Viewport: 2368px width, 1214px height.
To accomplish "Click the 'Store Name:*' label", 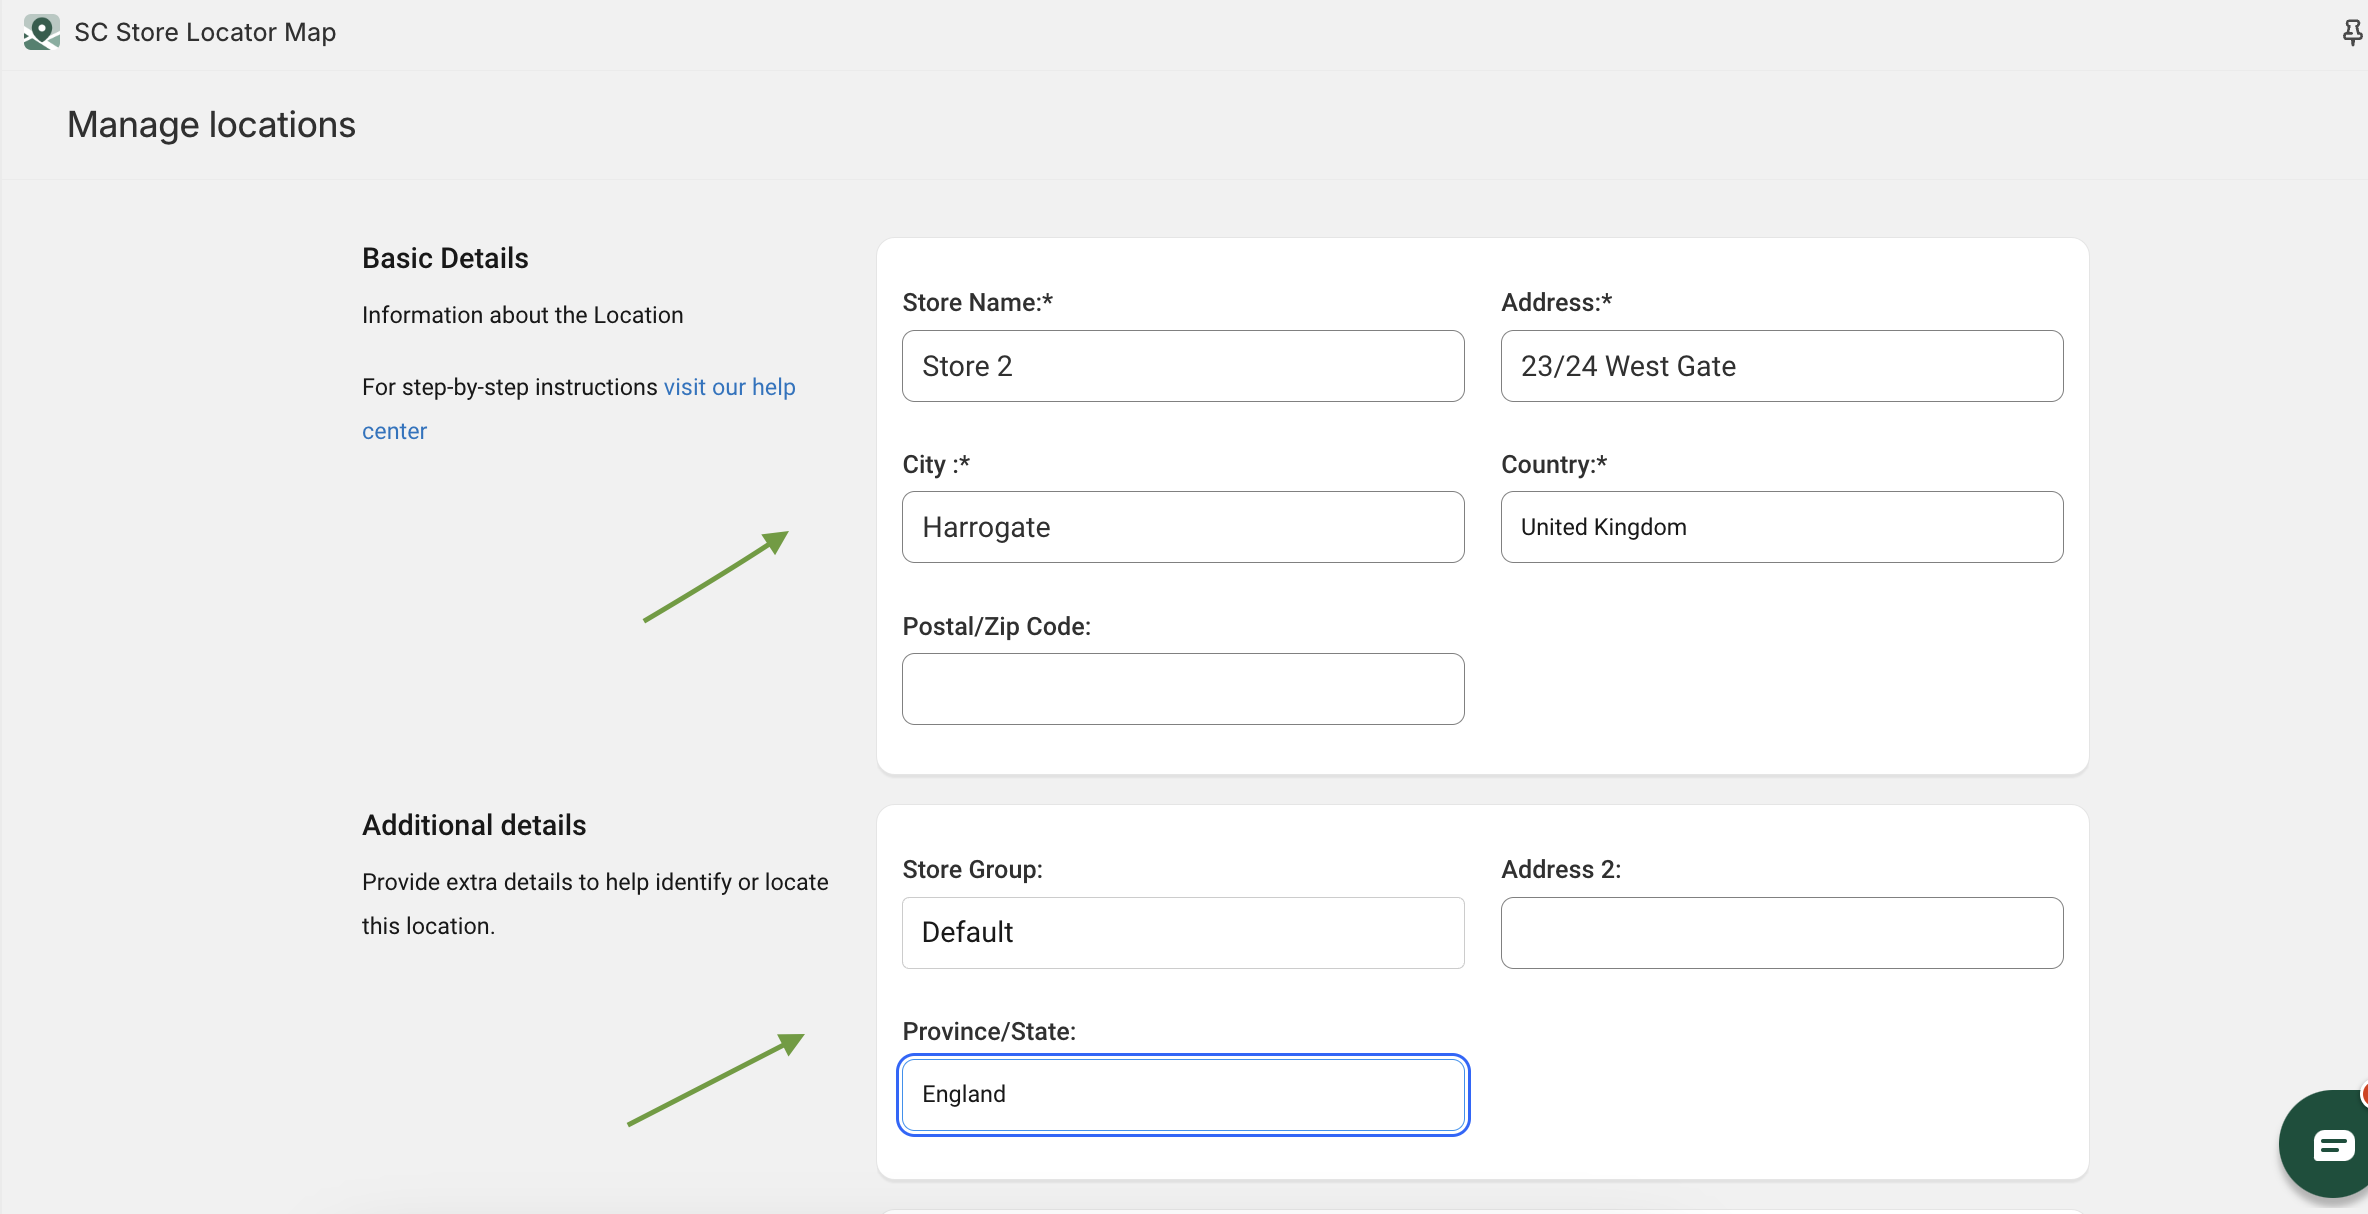I will 977,303.
